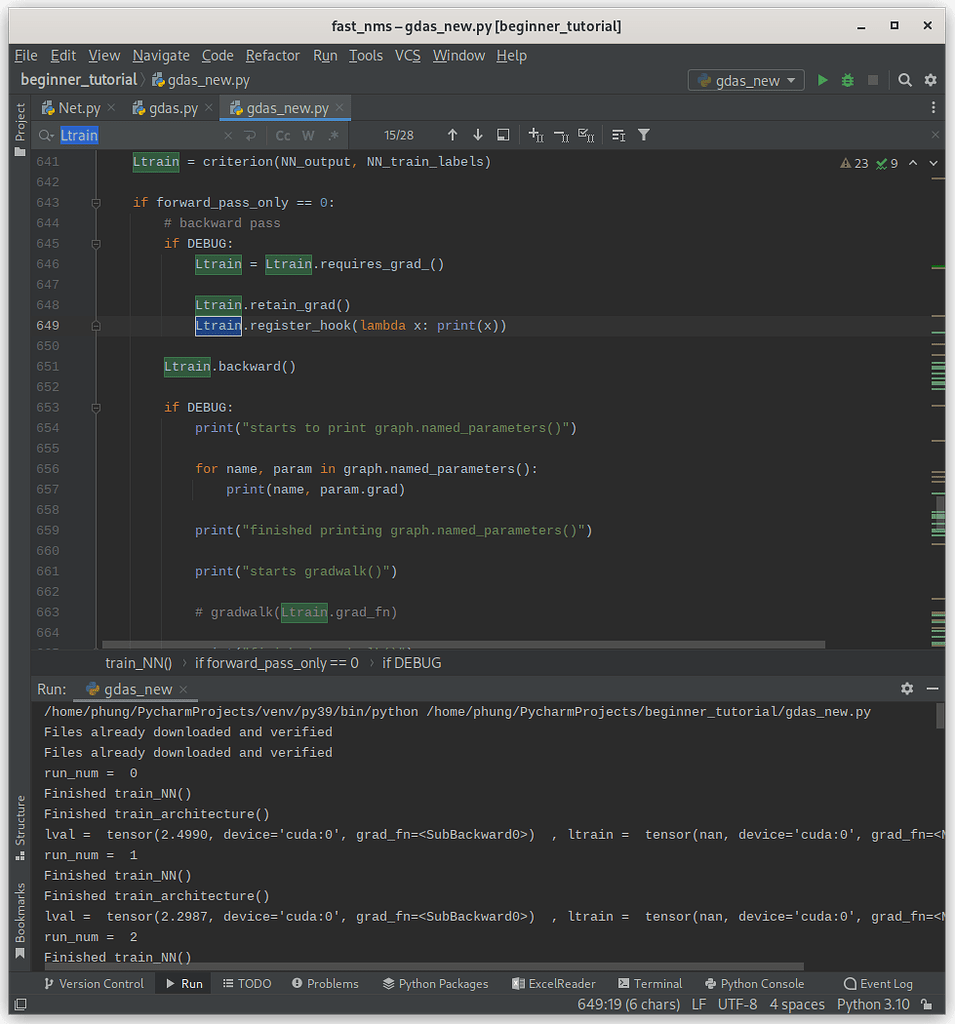Click the editor vertical scrollbar marker strip

coord(937,400)
